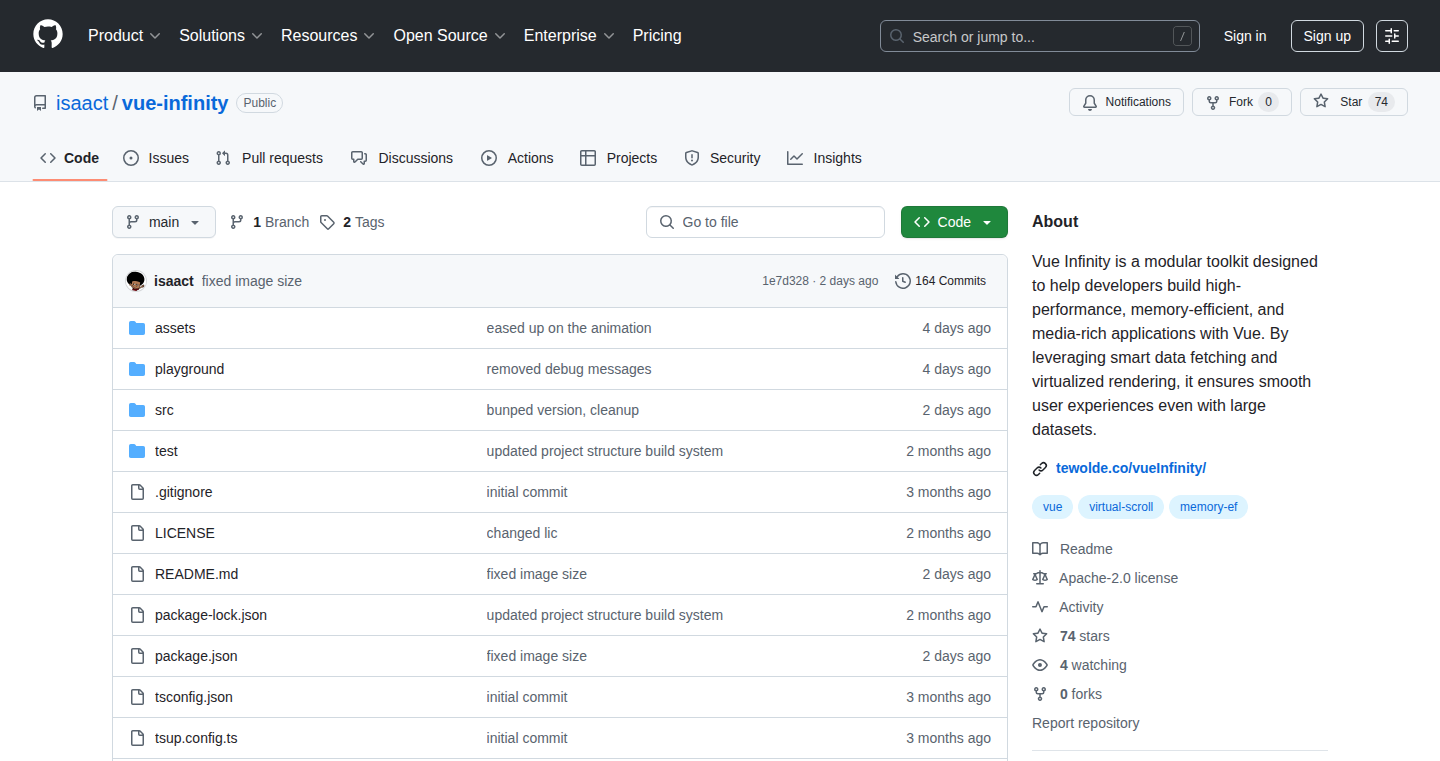Click the assets folder icon

pyautogui.click(x=137, y=328)
